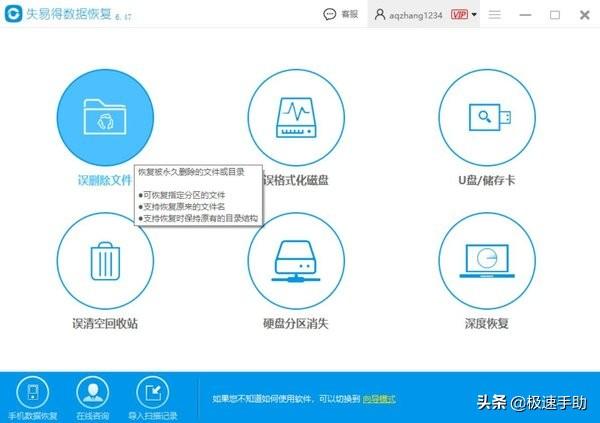Minimize the data recovery window
600x423 pixels.
coord(525,15)
